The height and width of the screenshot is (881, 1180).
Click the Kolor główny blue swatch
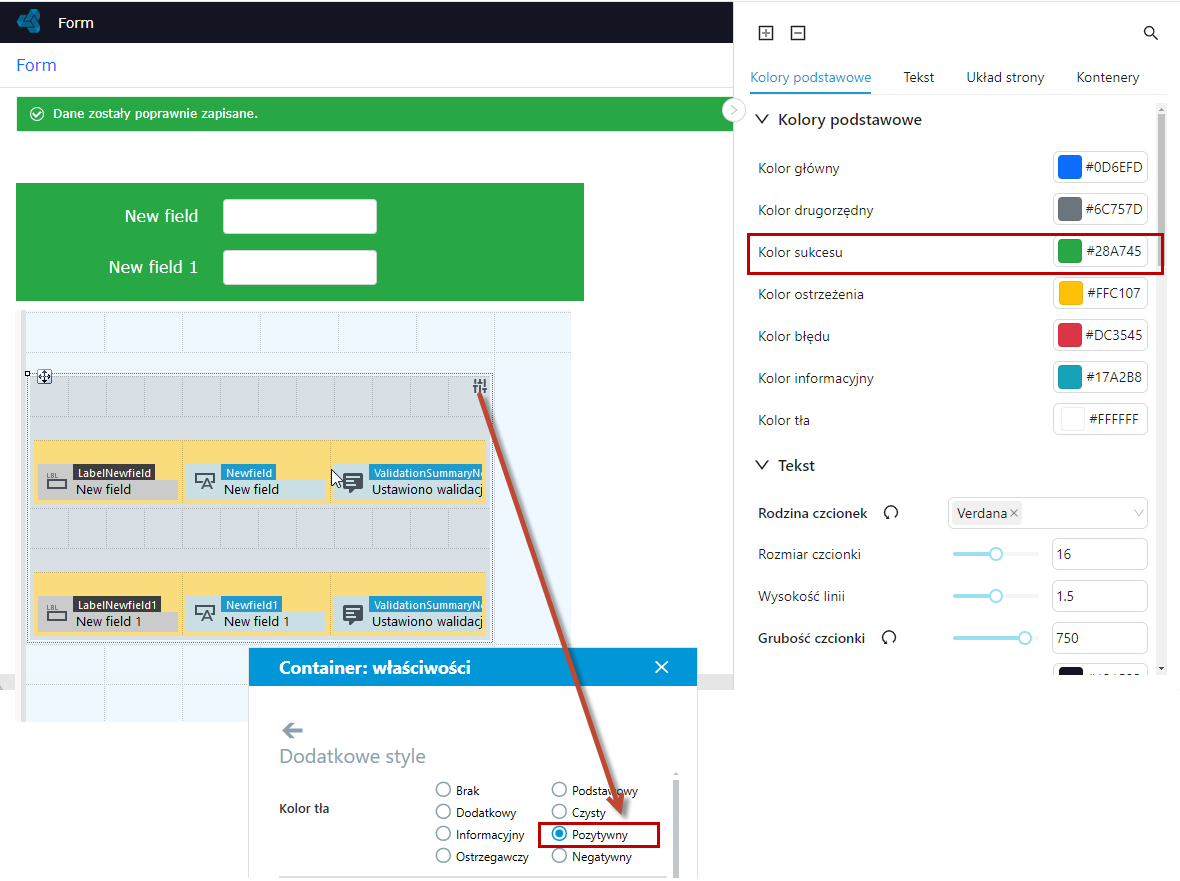point(1069,167)
